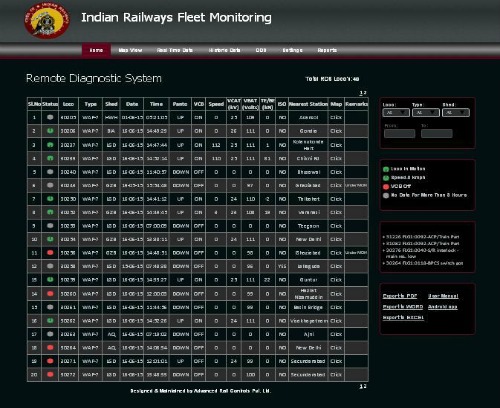Switch to Historic Data tab
Viewport: 500px width, 408px height.
(224, 50)
